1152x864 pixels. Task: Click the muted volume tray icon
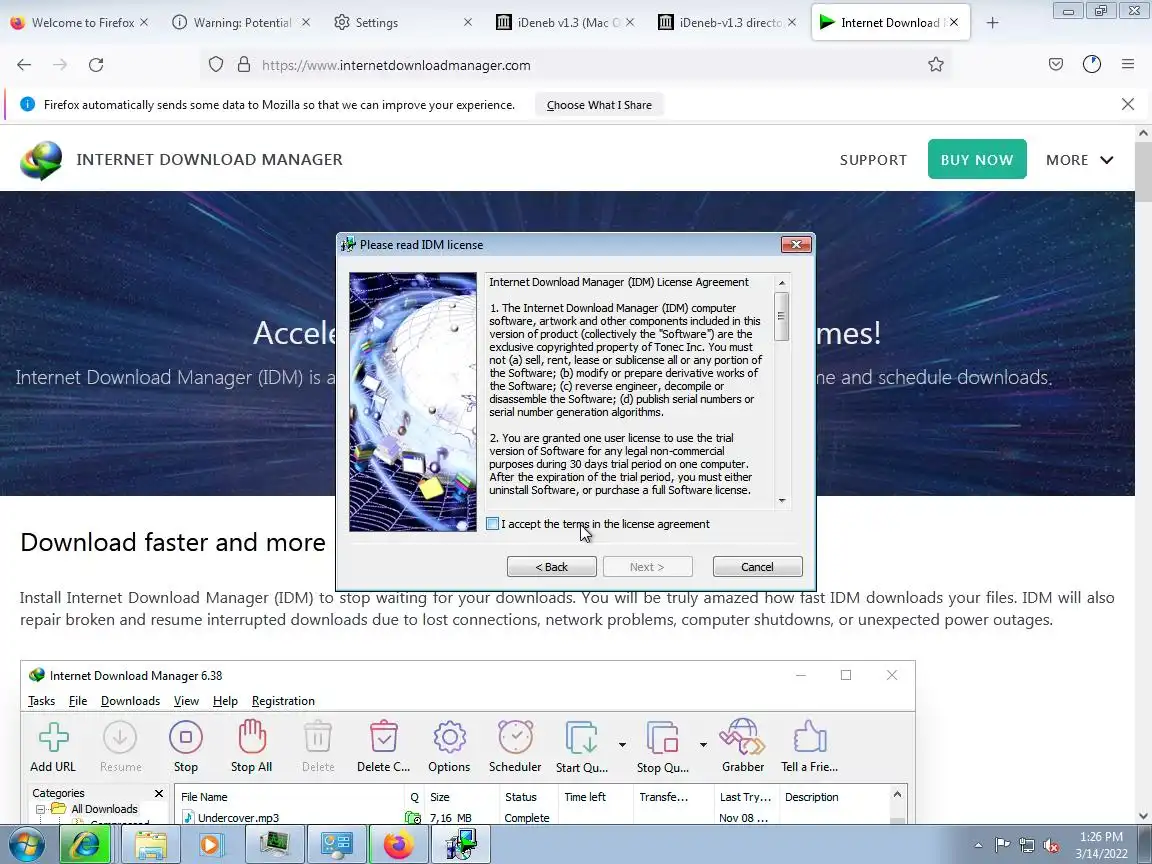(x=1051, y=846)
